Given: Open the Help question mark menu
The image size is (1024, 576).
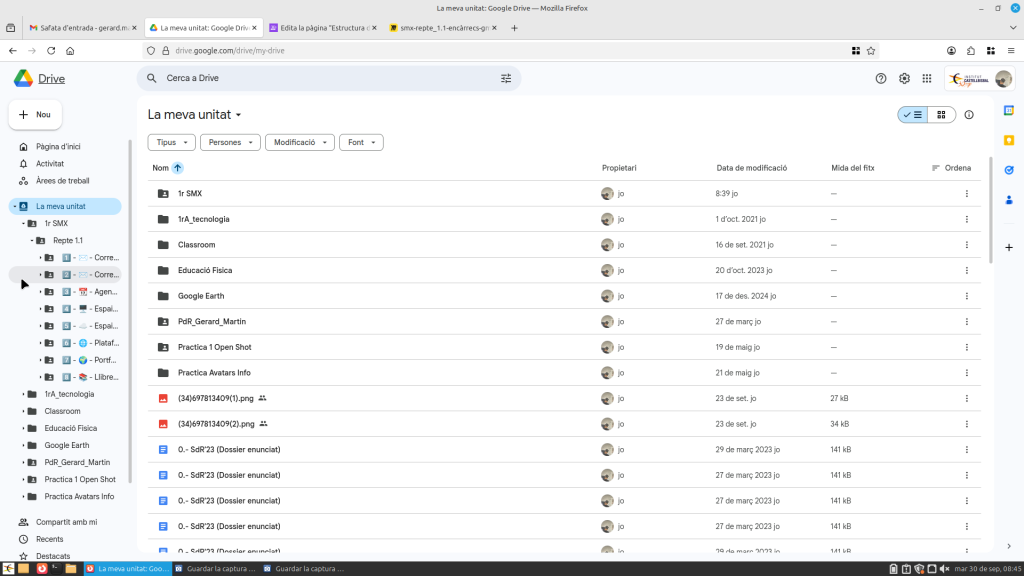Looking at the screenshot, I should click(x=881, y=78).
